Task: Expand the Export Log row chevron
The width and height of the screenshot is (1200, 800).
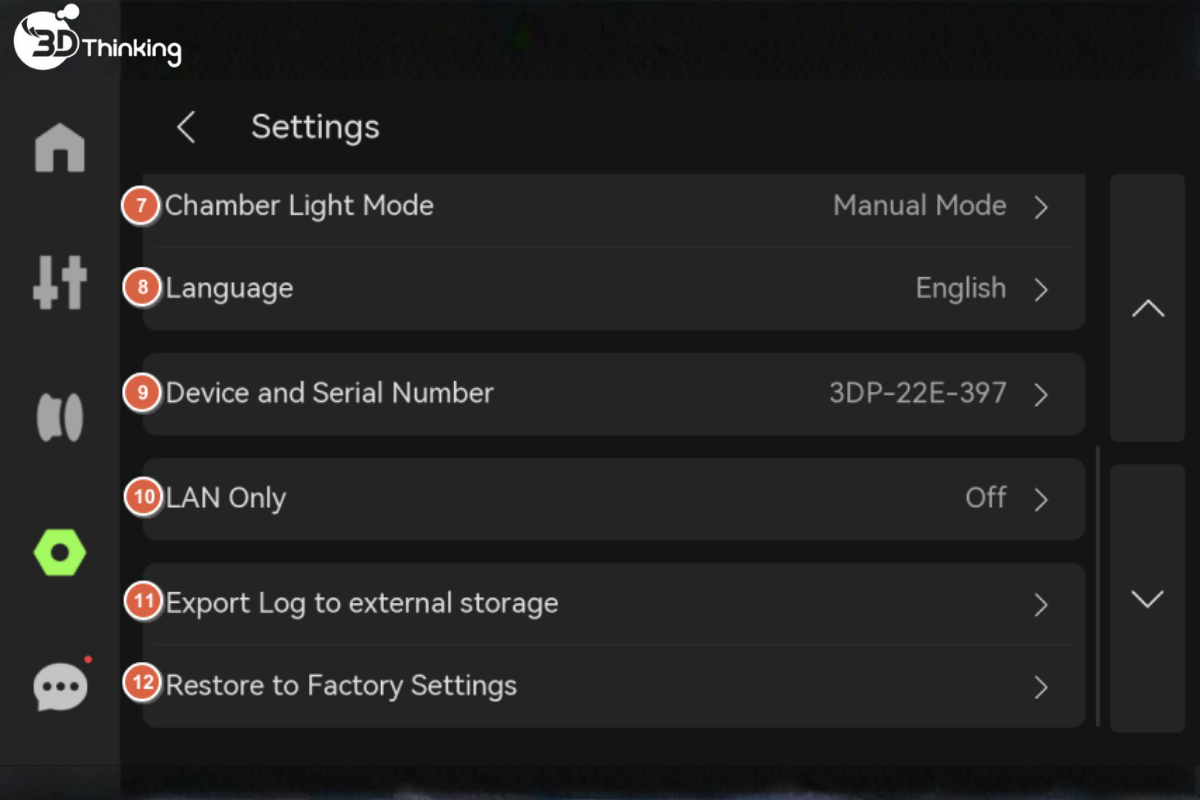Action: coord(1041,605)
